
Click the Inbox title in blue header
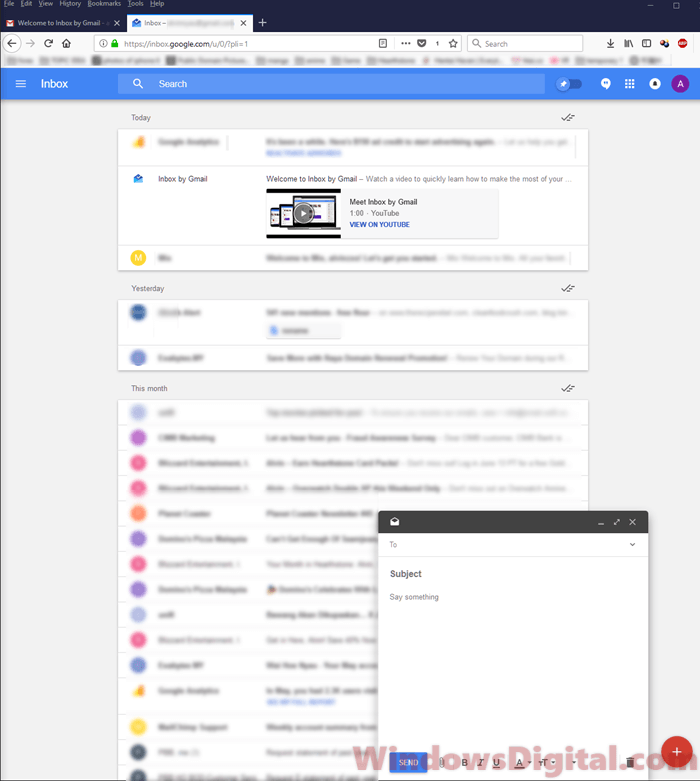[54, 84]
